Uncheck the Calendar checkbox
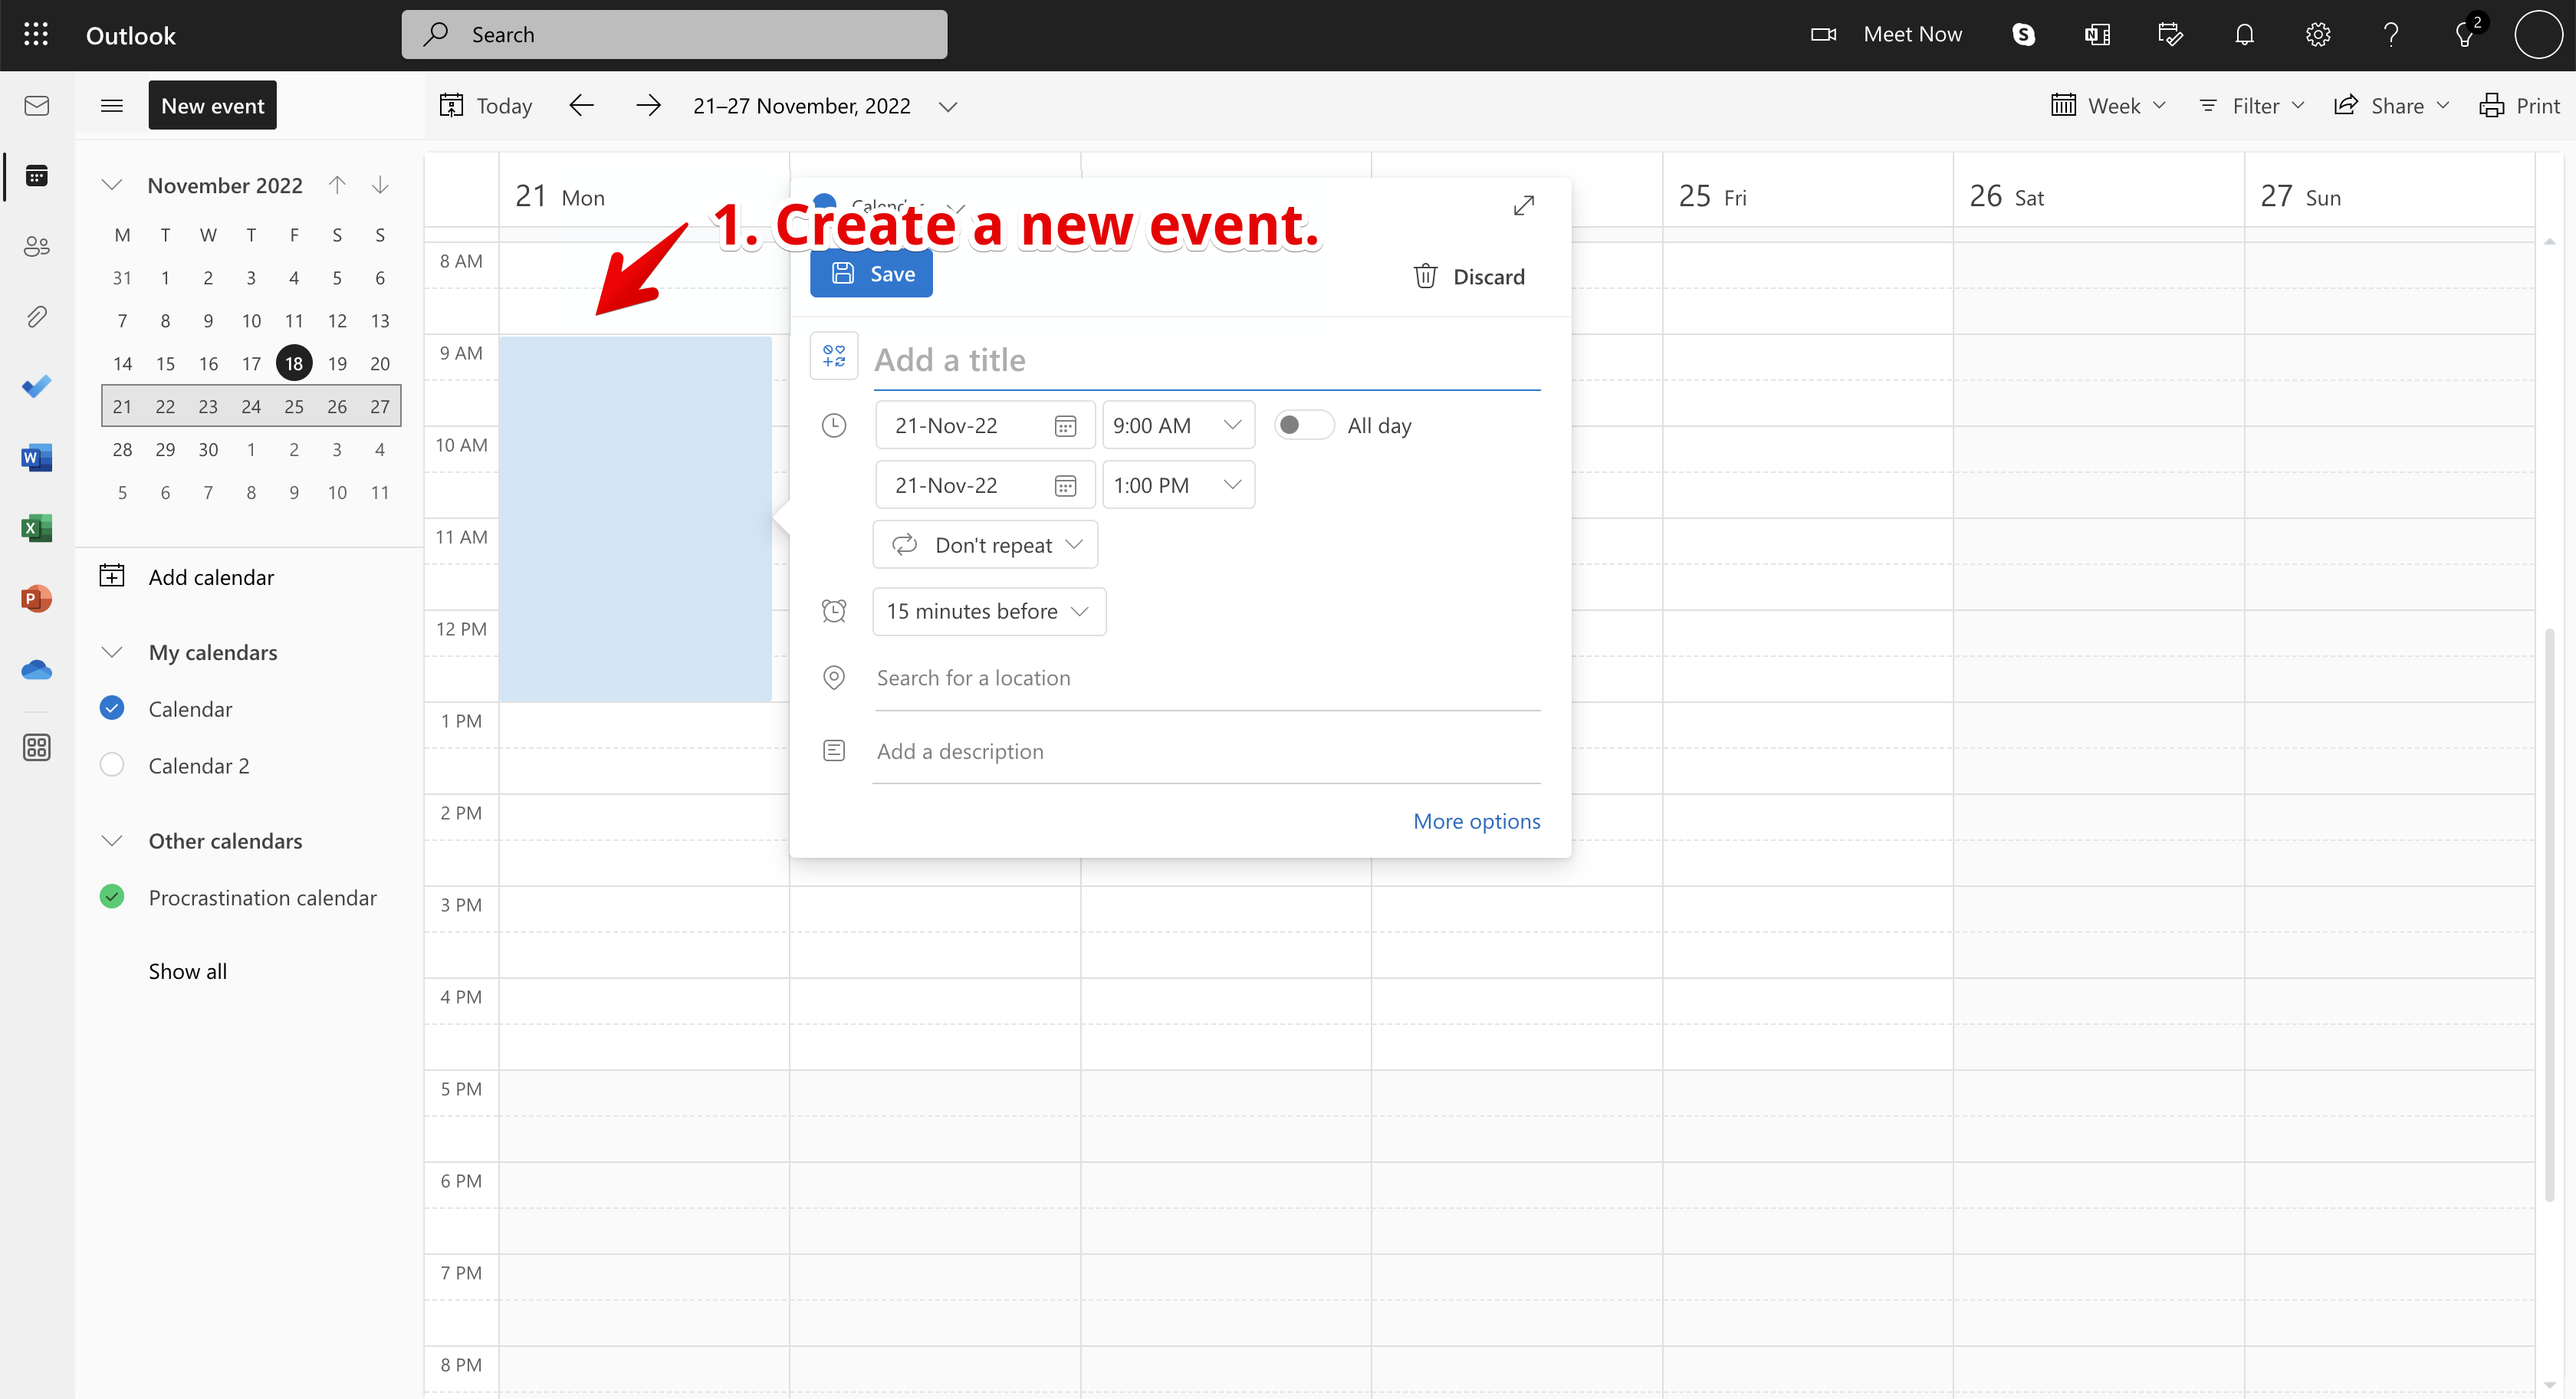This screenshot has width=2576, height=1399. (x=112, y=708)
